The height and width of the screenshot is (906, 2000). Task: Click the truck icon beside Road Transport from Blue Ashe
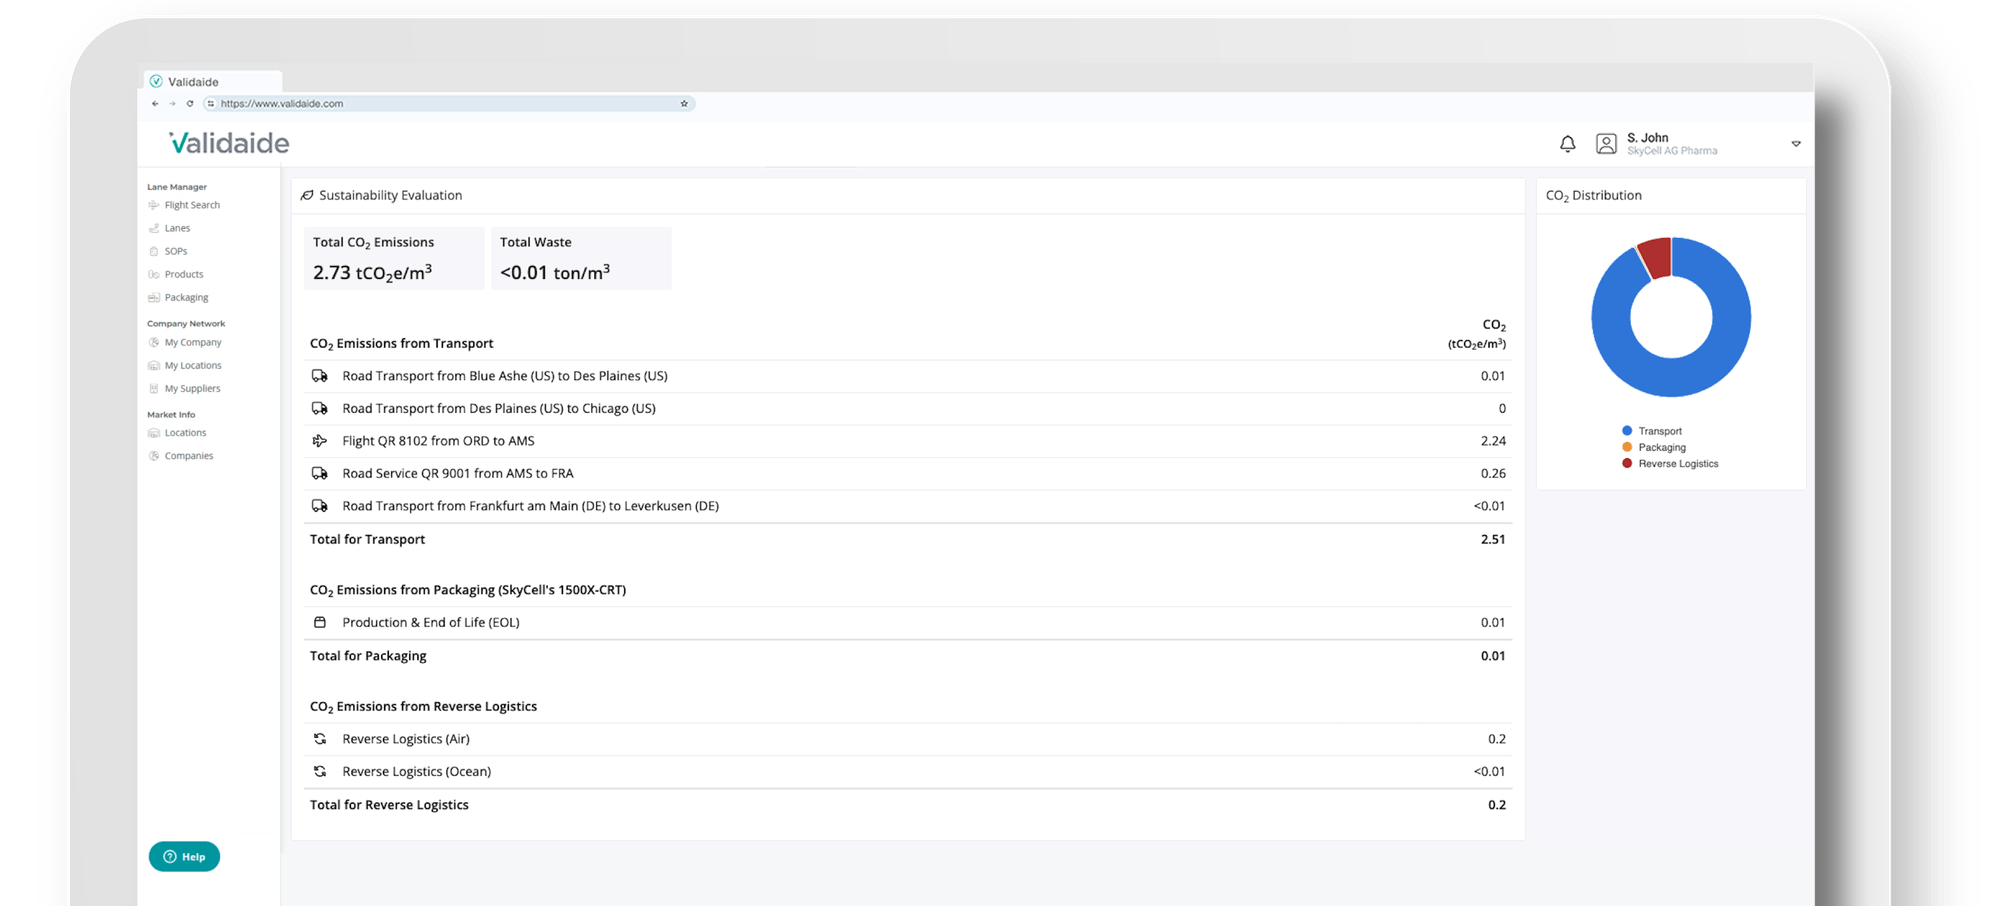320,376
